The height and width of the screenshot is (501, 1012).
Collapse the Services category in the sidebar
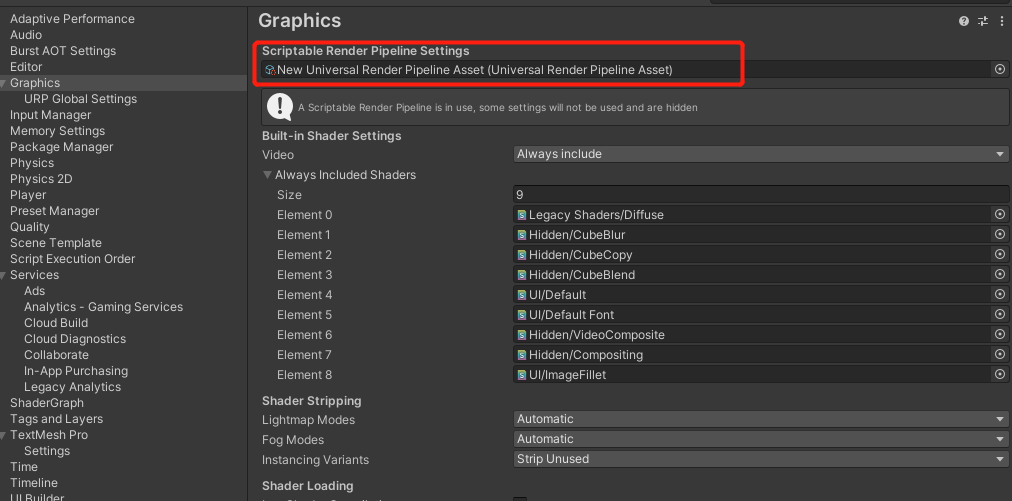[4, 275]
